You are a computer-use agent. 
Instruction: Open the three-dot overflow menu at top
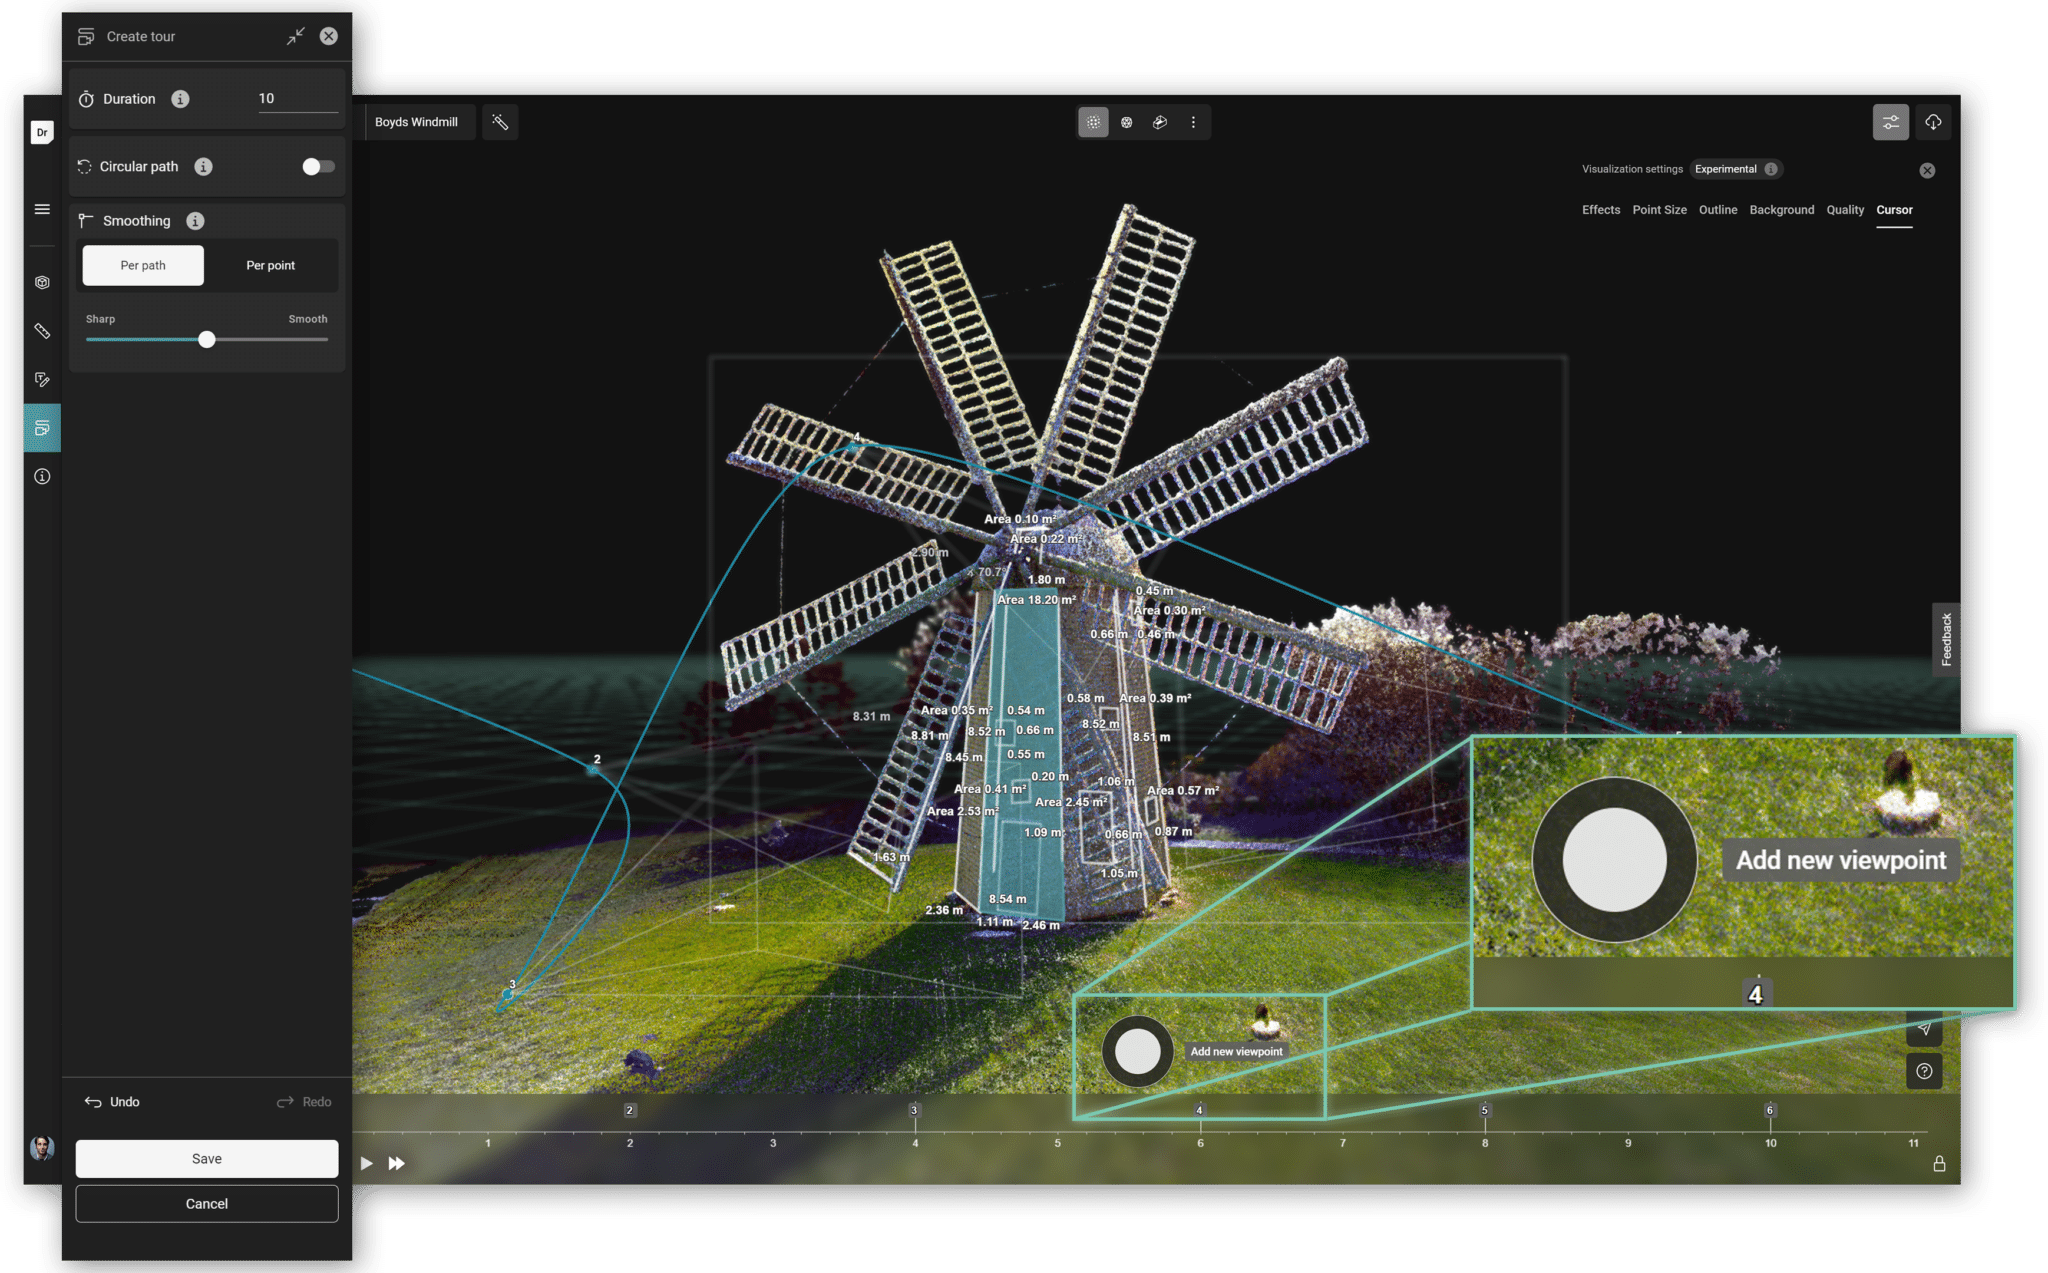click(1193, 122)
